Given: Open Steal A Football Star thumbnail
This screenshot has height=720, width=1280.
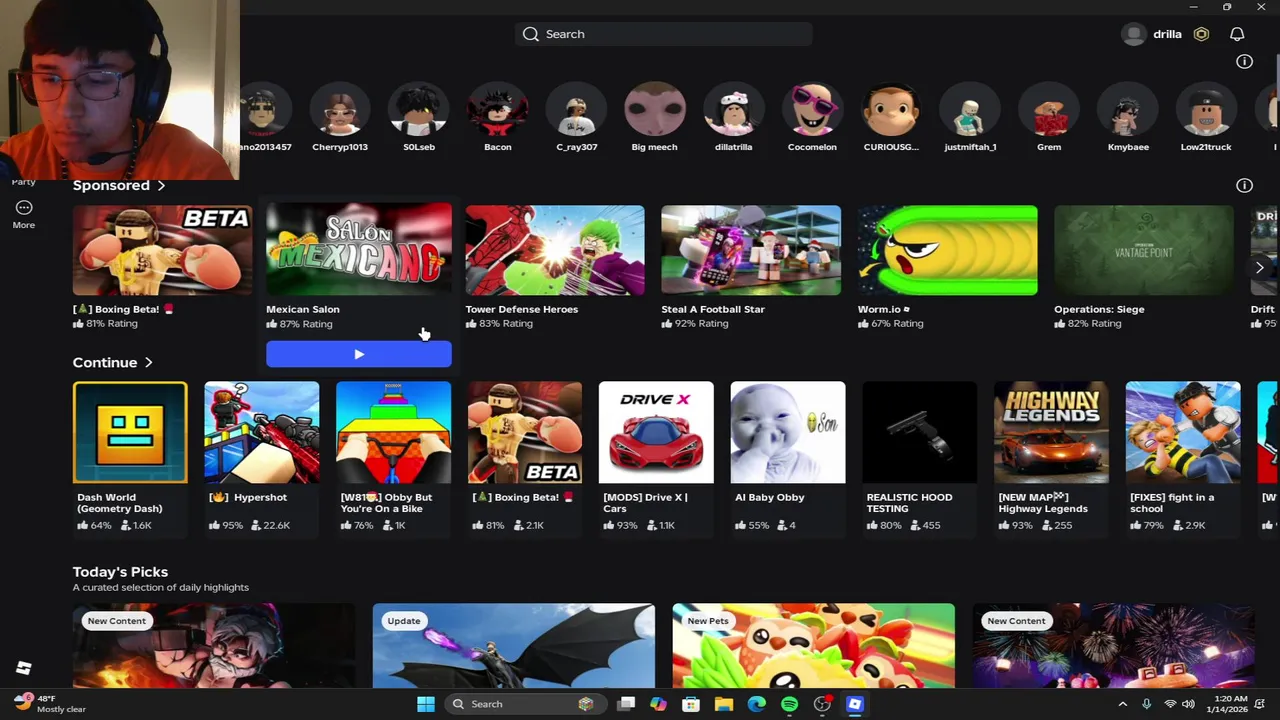Looking at the screenshot, I should tap(751, 250).
